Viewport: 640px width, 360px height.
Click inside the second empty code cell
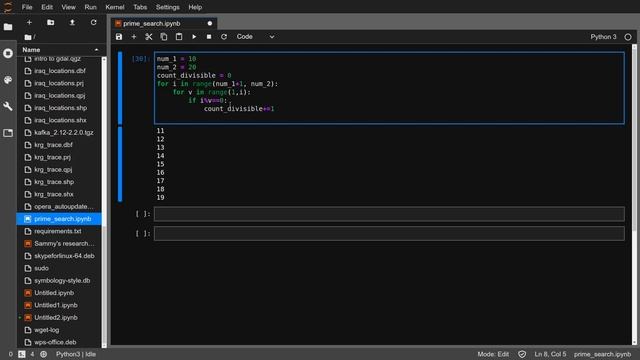[x=389, y=233]
